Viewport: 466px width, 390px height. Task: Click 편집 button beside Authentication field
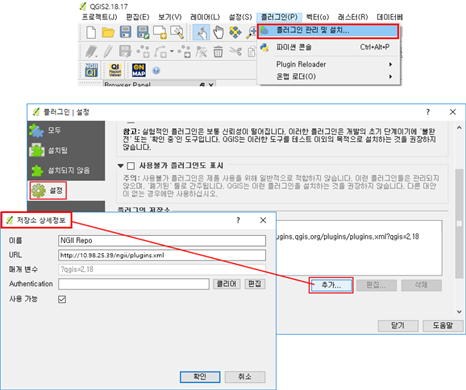pos(255,284)
